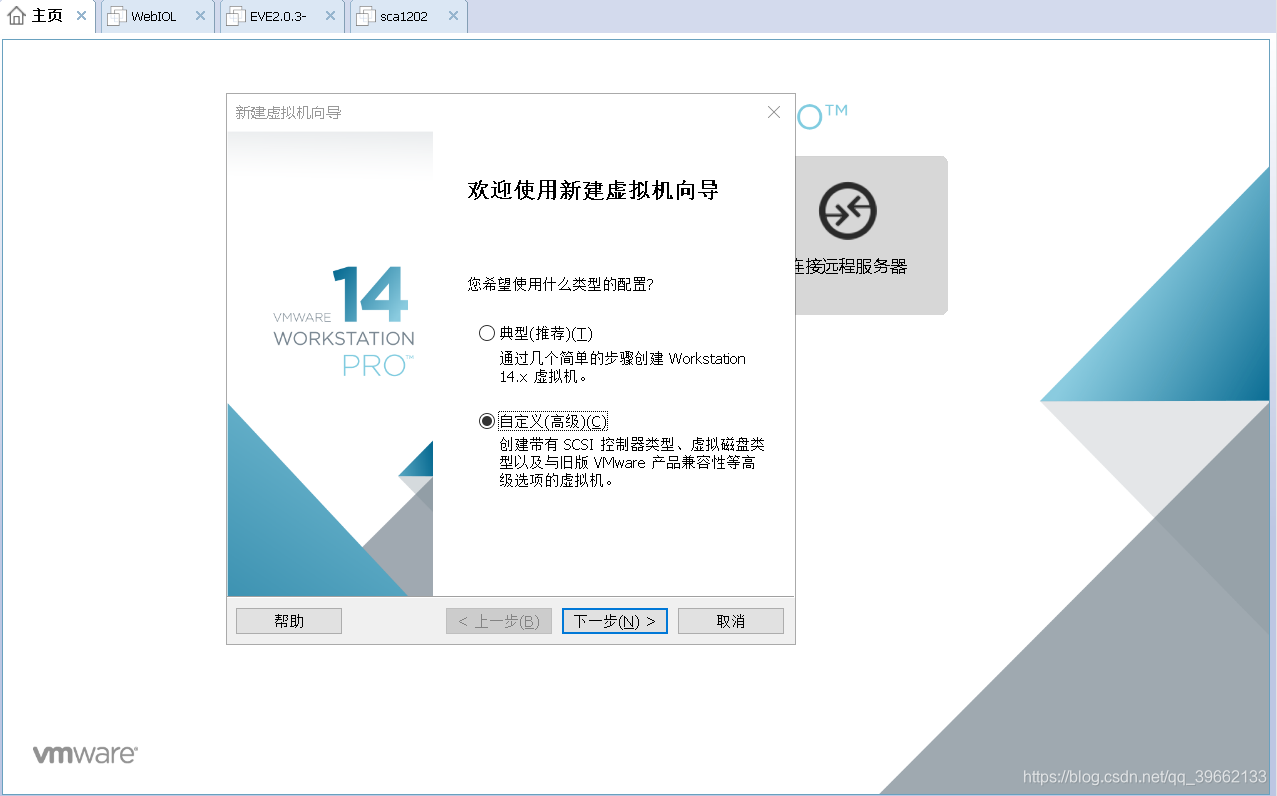Click the VM icon on EVE2.0.3- tab
Viewport: 1277px width, 796px height.
[236, 16]
